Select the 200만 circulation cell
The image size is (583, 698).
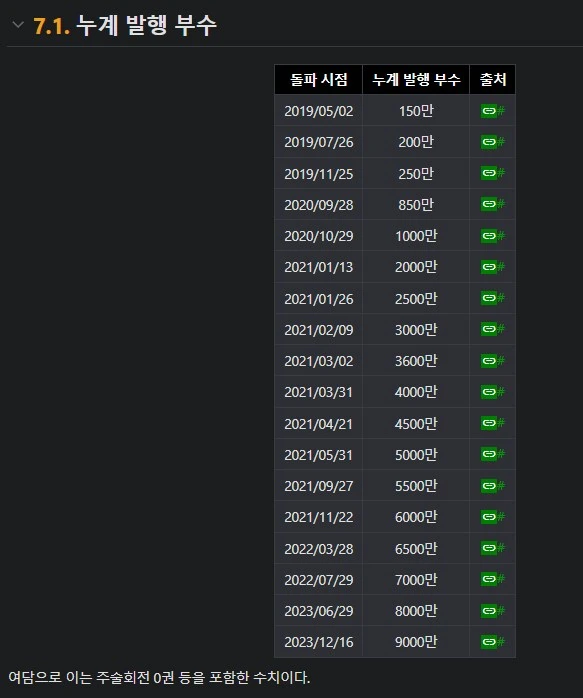(x=416, y=142)
